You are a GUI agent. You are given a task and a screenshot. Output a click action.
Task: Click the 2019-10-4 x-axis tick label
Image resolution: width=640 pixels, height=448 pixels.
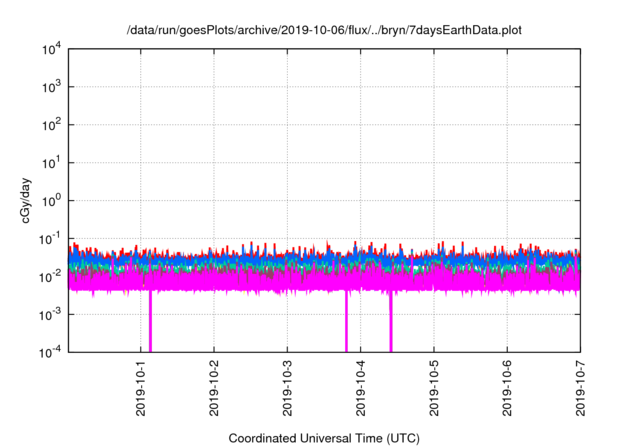360,388
